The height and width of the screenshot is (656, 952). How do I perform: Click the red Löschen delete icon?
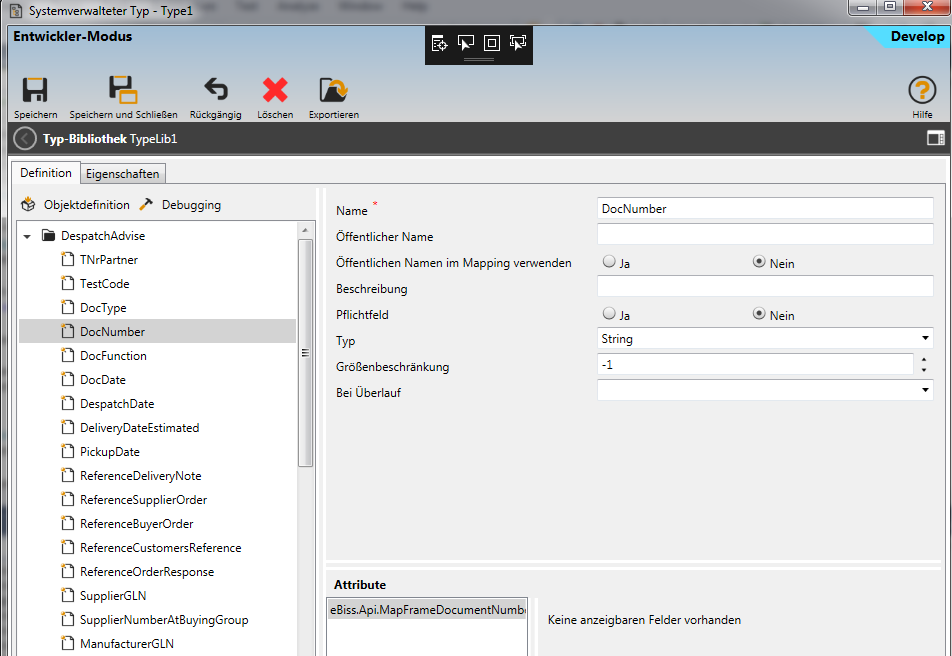coord(275,90)
